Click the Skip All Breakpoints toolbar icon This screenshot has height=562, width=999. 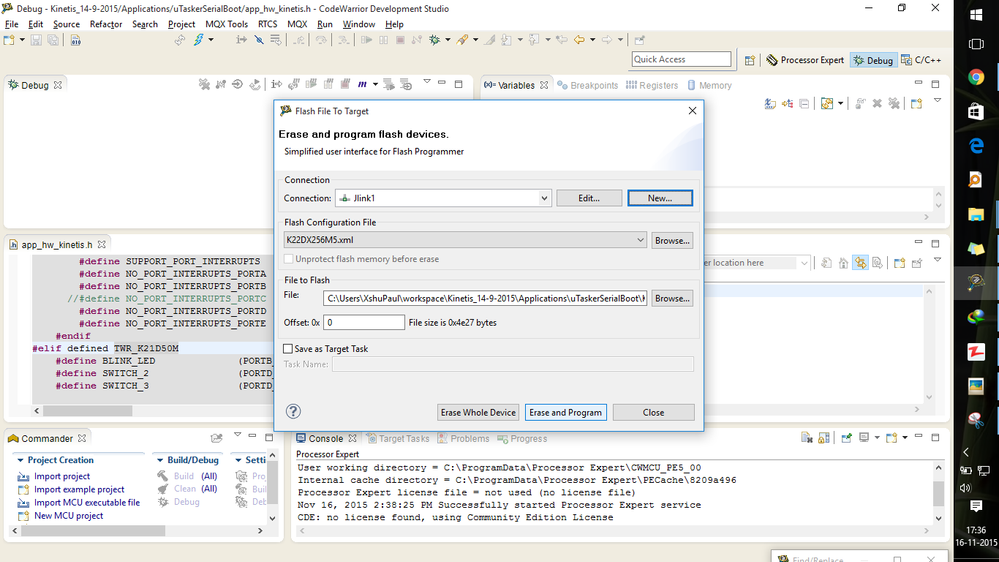coord(259,40)
